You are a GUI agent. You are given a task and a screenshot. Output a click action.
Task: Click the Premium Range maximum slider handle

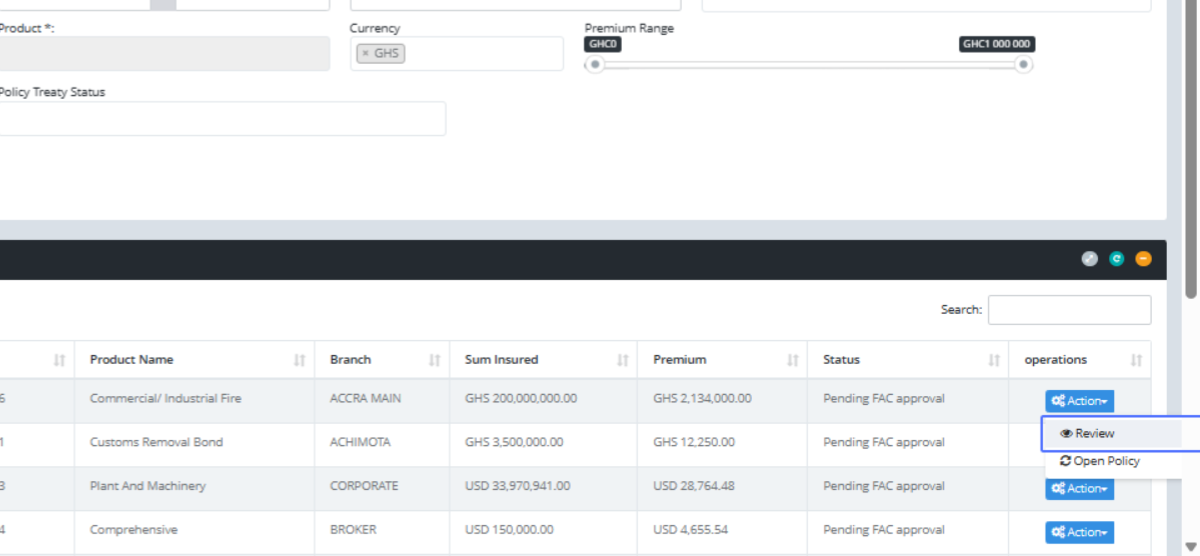tap(1023, 65)
